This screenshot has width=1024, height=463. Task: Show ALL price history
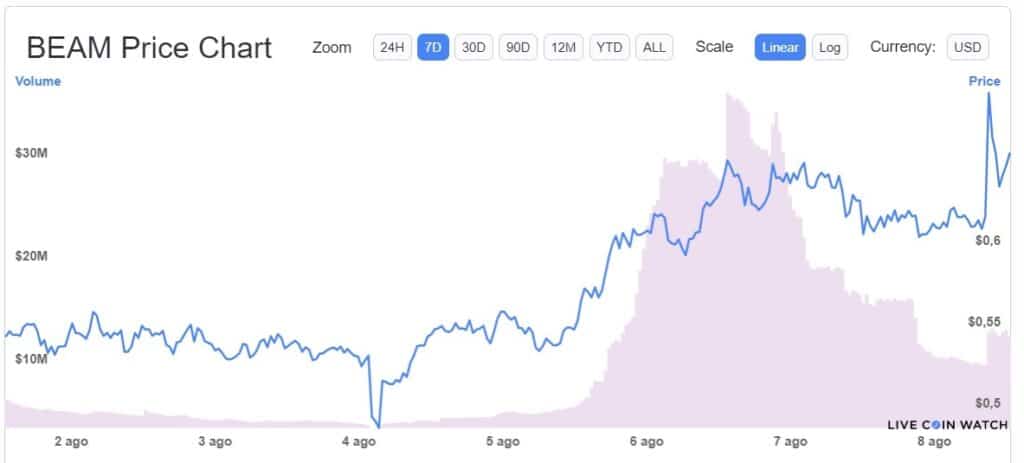(654, 47)
